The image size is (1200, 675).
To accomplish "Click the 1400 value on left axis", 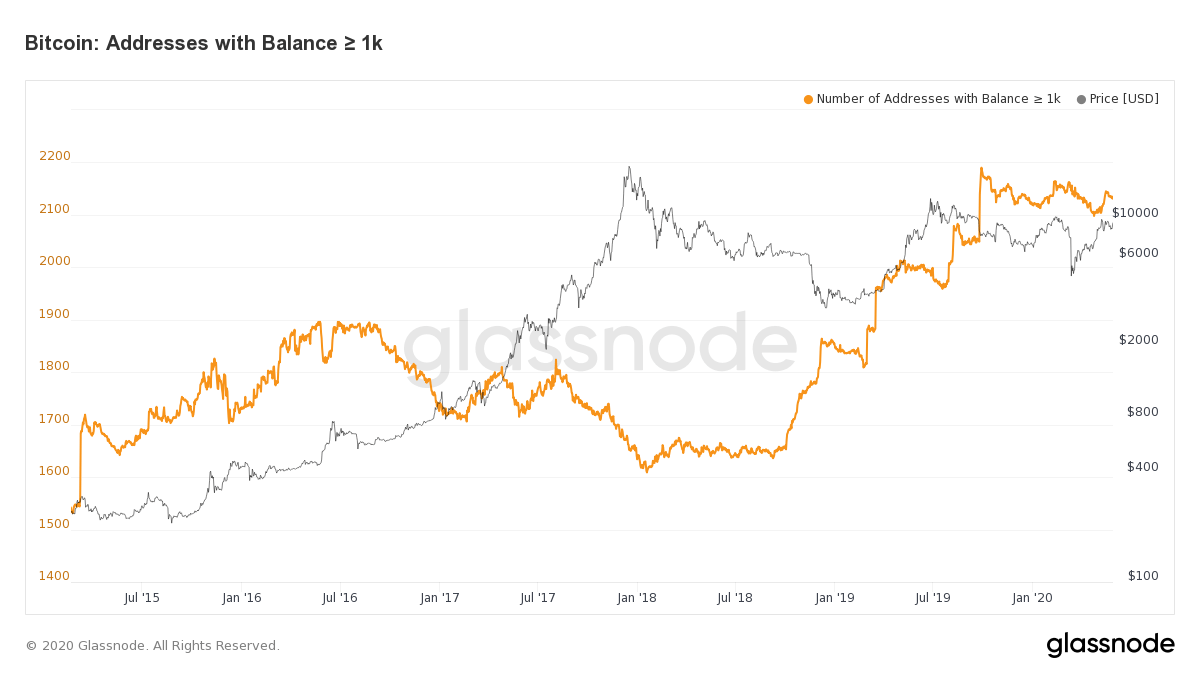I will click(55, 576).
